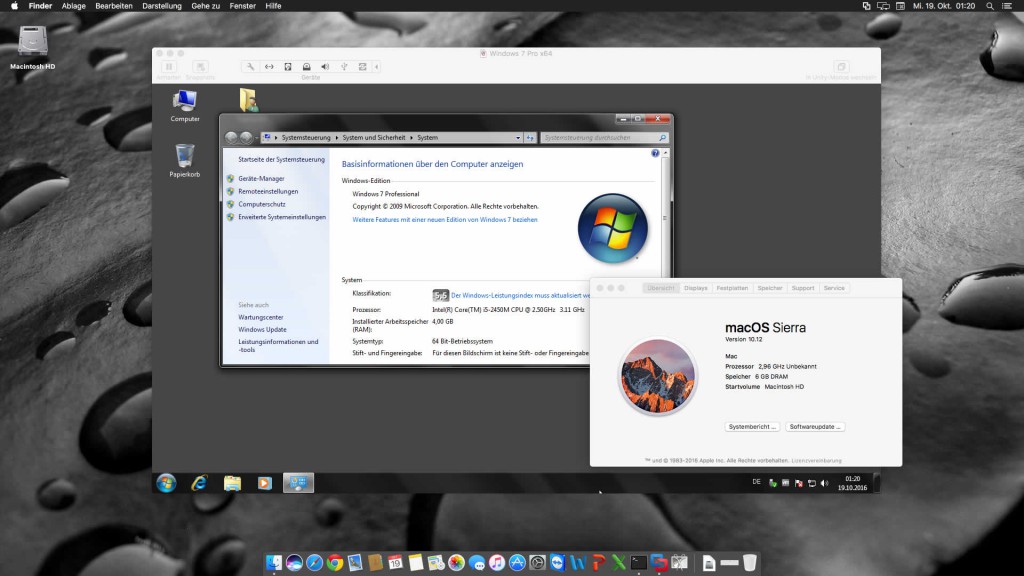Image resolution: width=1024 pixels, height=576 pixels.
Task: Open the Windows Update link
Action: tap(262, 330)
